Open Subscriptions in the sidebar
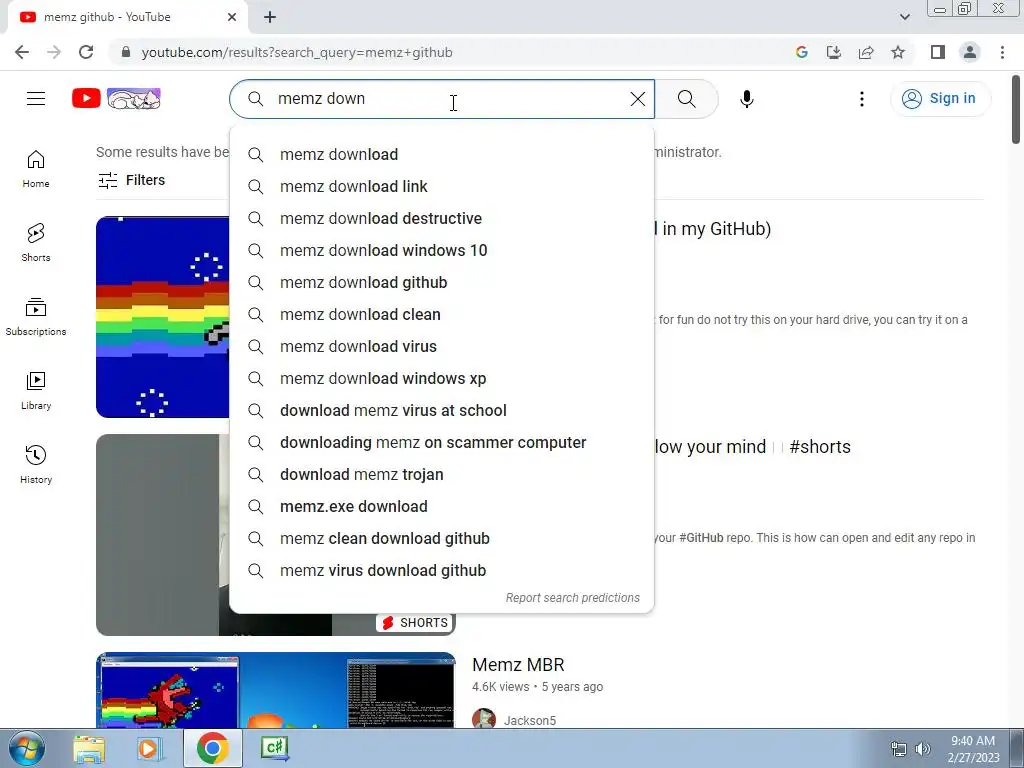1024x768 pixels. pyautogui.click(x=36, y=317)
